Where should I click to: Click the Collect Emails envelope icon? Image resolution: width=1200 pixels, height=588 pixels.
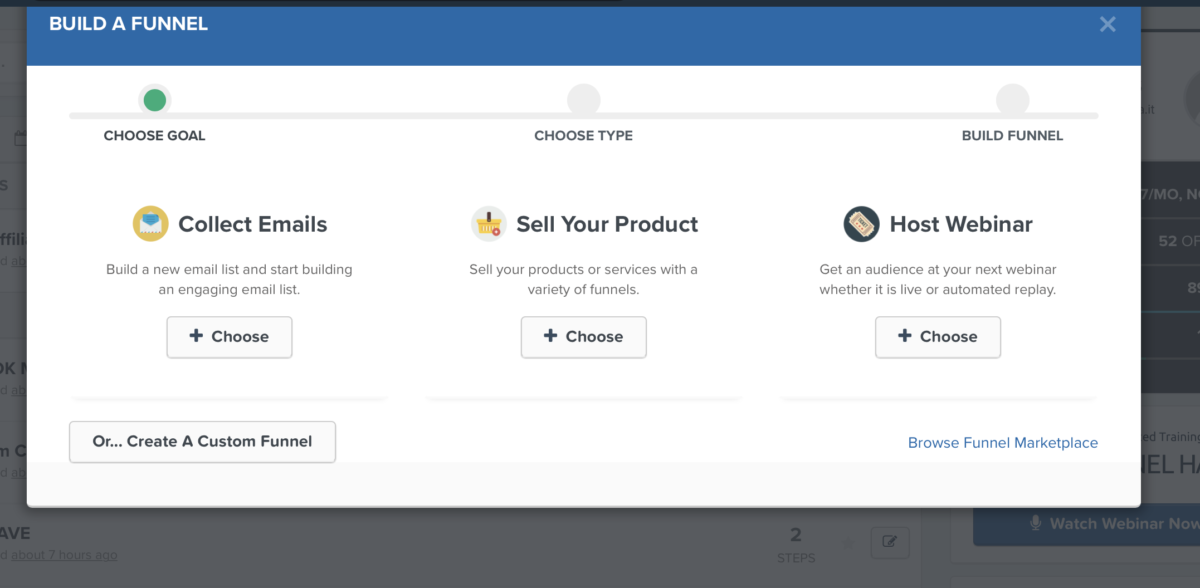pos(150,223)
